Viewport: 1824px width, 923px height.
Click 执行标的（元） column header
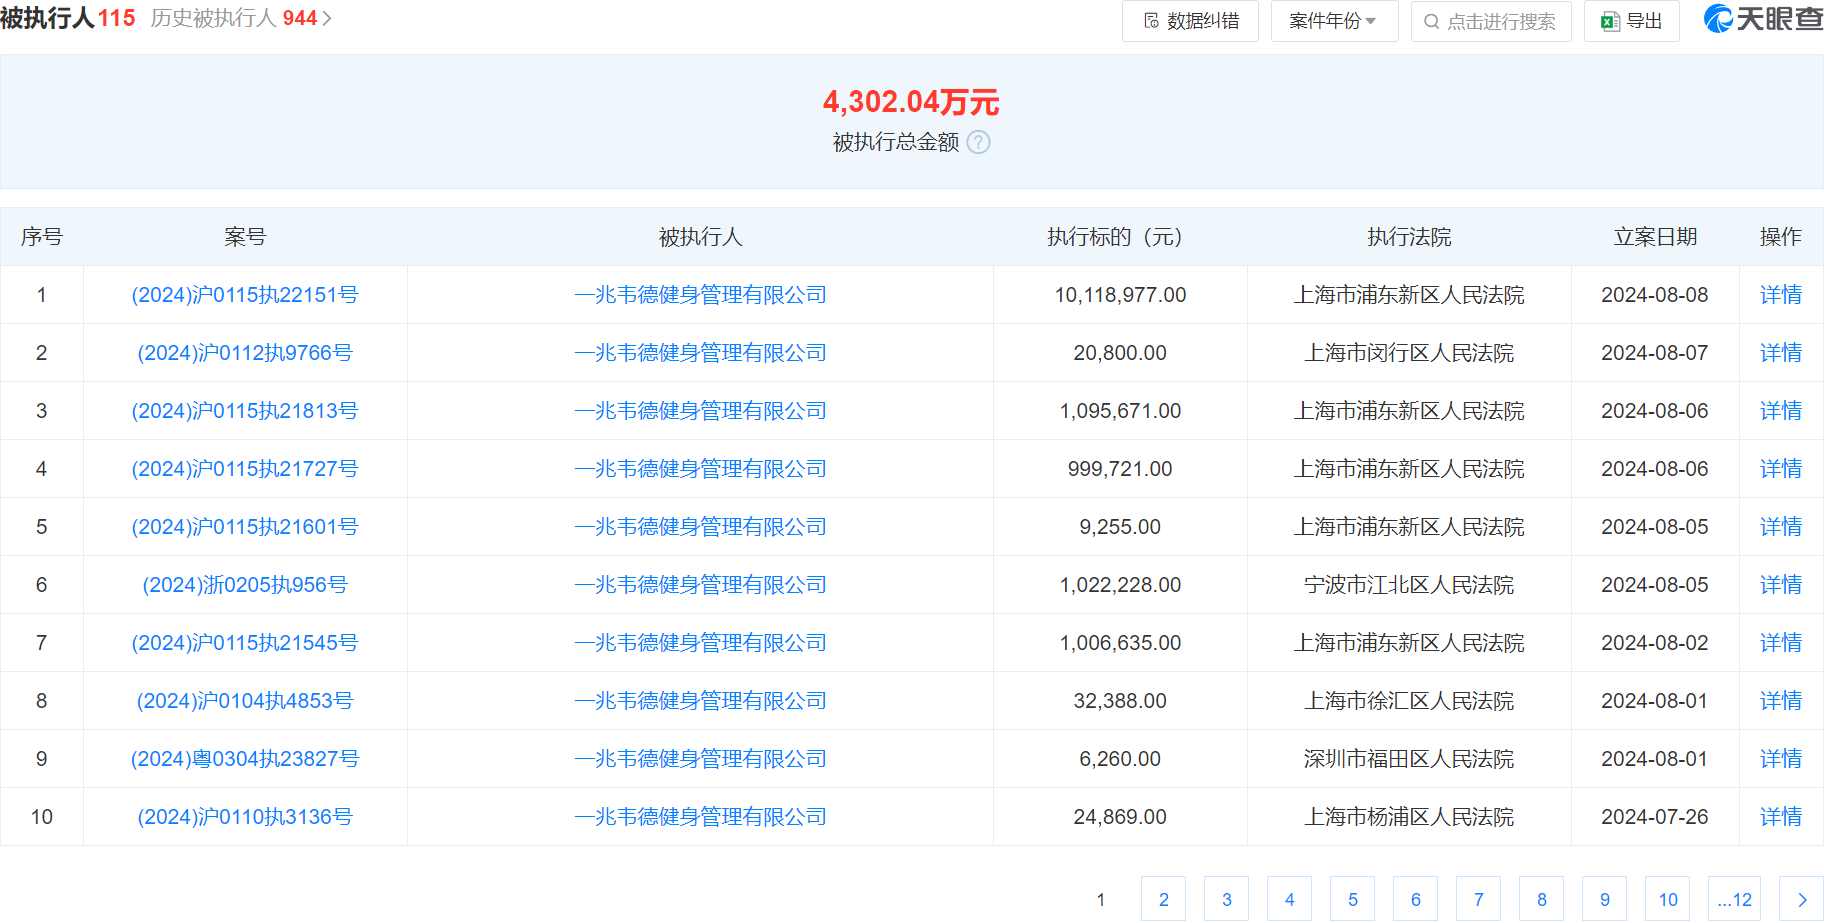tap(1120, 237)
